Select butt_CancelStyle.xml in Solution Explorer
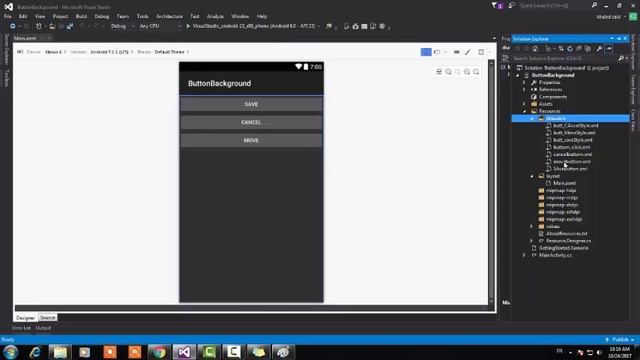The width and height of the screenshot is (640, 360). [x=576, y=126]
